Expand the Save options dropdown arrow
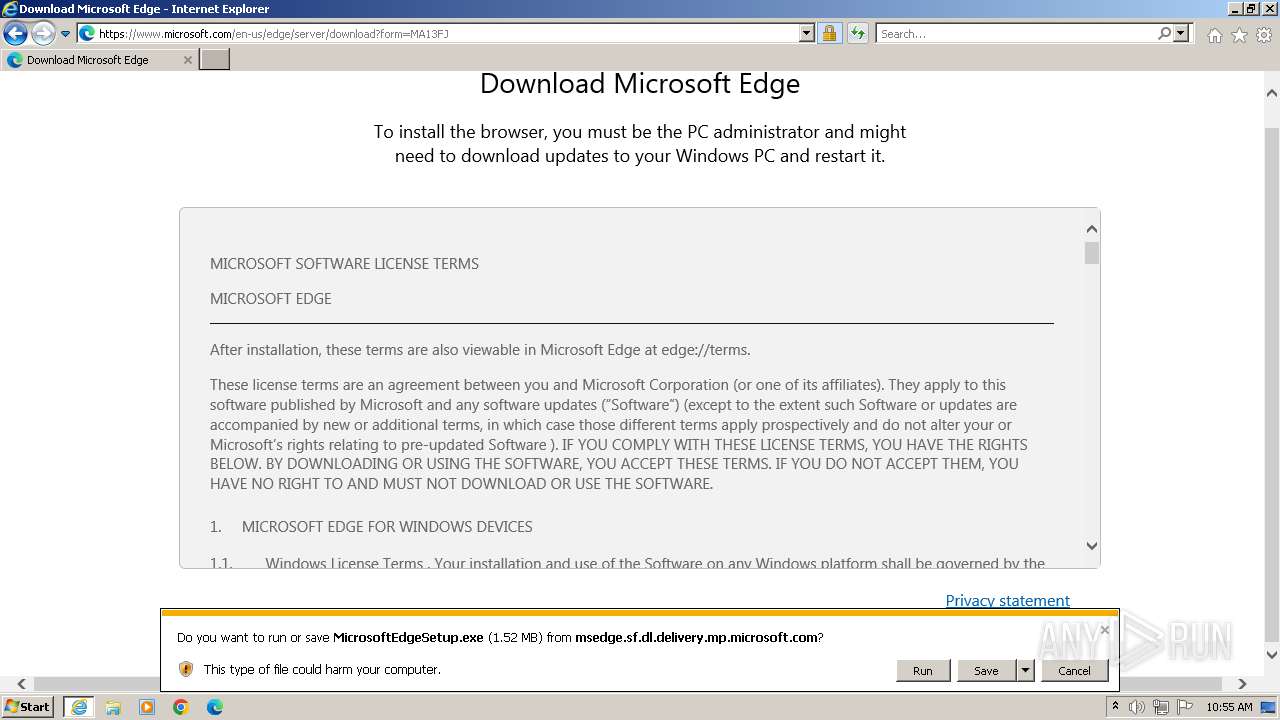This screenshot has height=720, width=1280. (1025, 671)
